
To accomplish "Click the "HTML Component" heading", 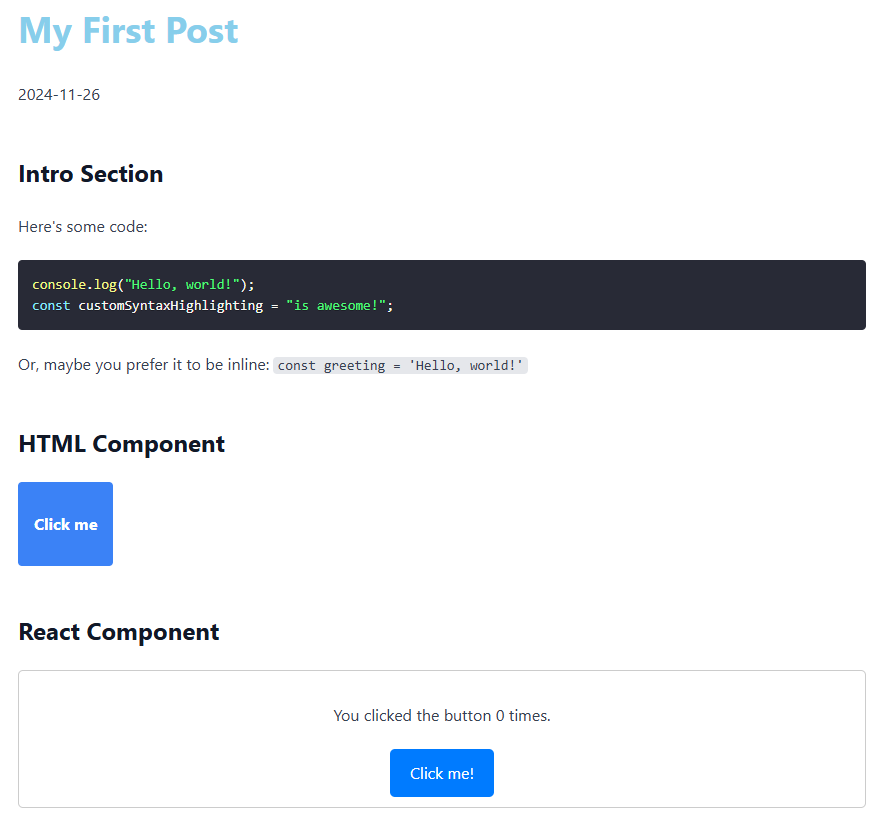I will coord(121,444).
